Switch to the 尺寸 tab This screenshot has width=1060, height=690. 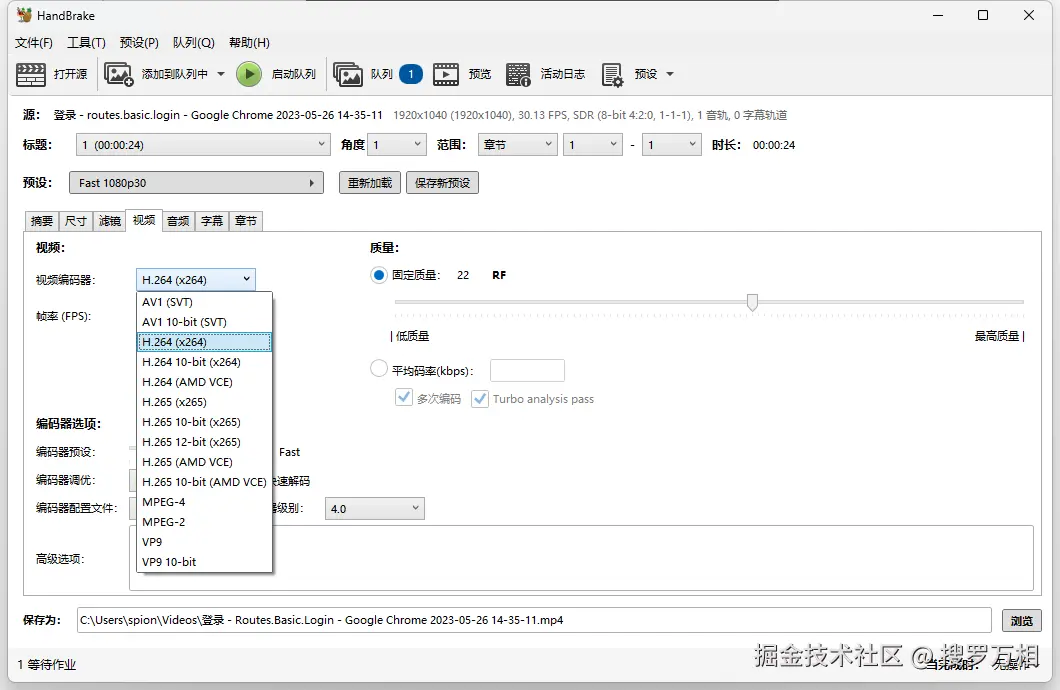tap(76, 221)
